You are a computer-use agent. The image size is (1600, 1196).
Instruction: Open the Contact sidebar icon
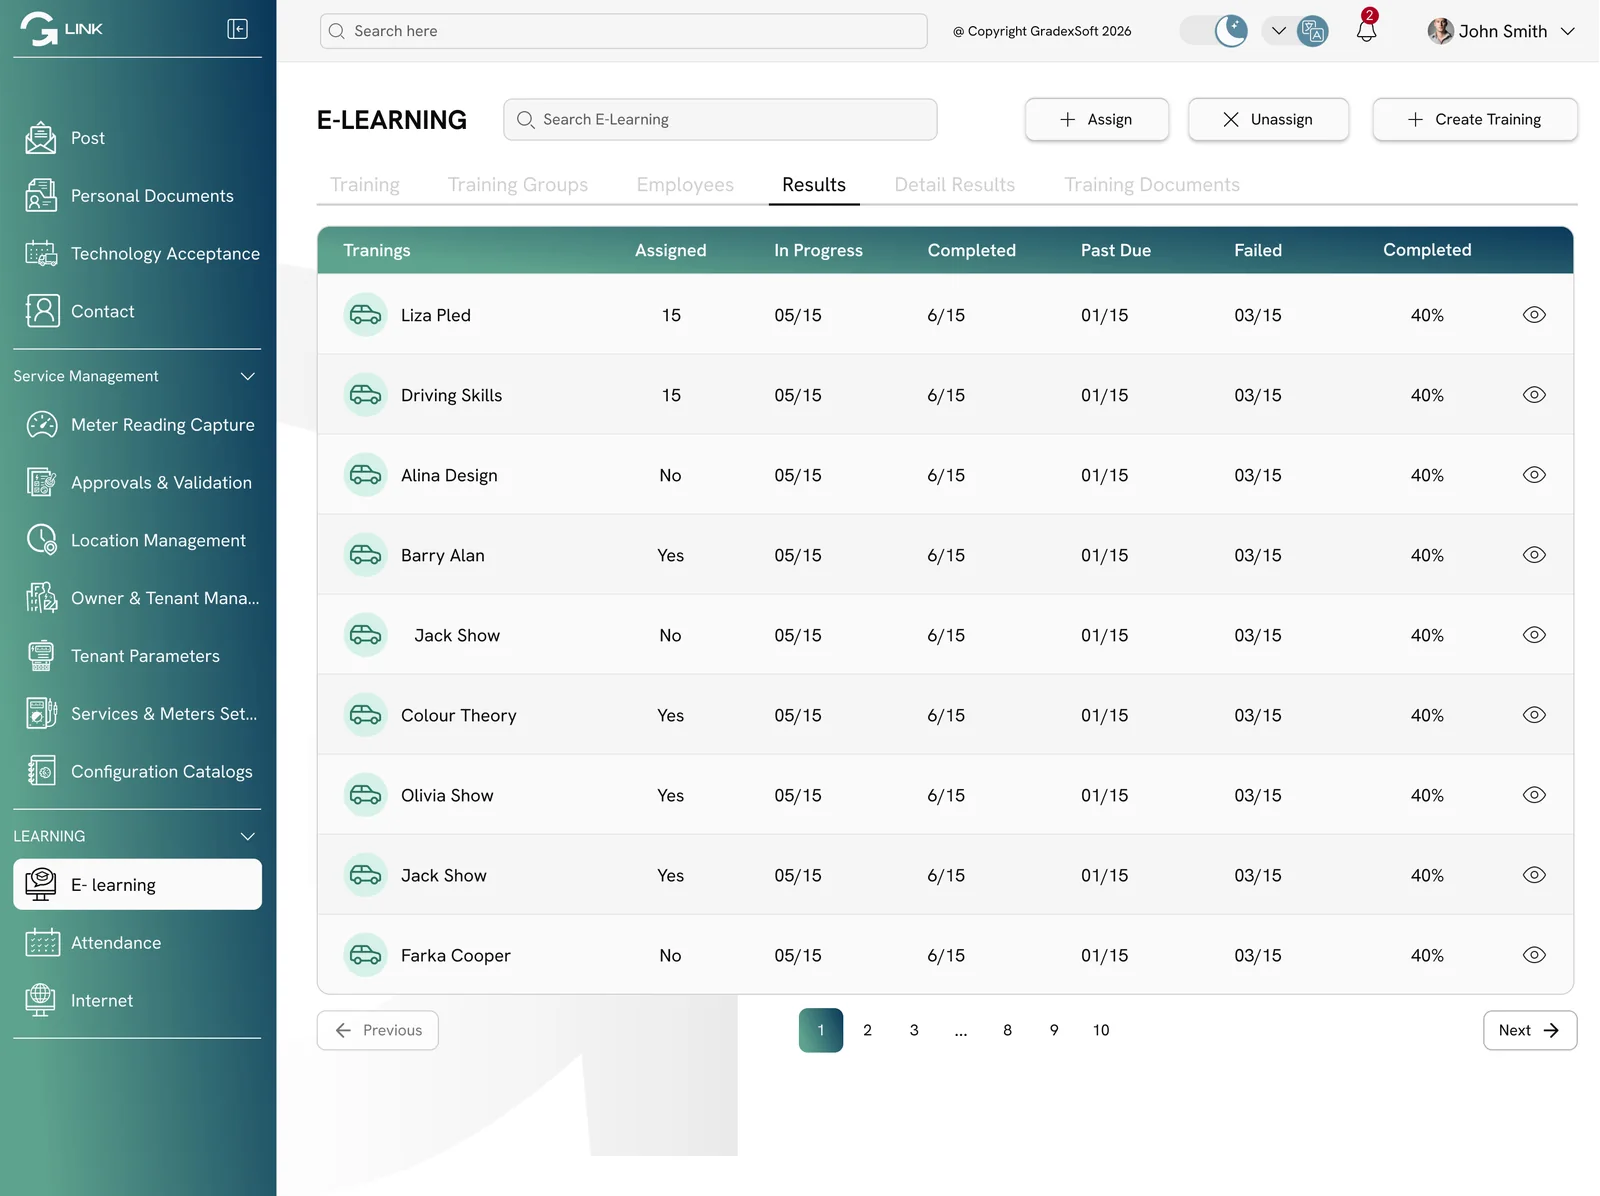43,311
